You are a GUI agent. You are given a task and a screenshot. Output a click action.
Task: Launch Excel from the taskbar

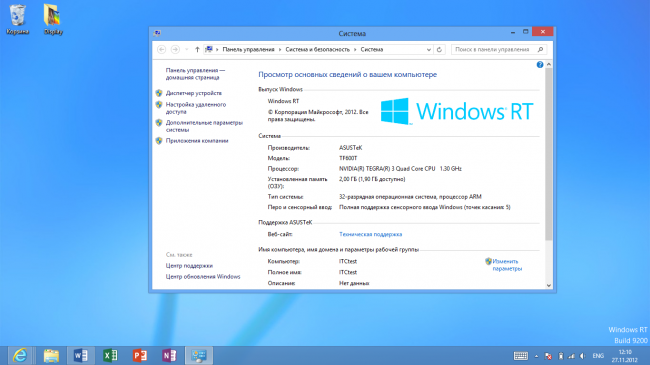click(x=110, y=355)
